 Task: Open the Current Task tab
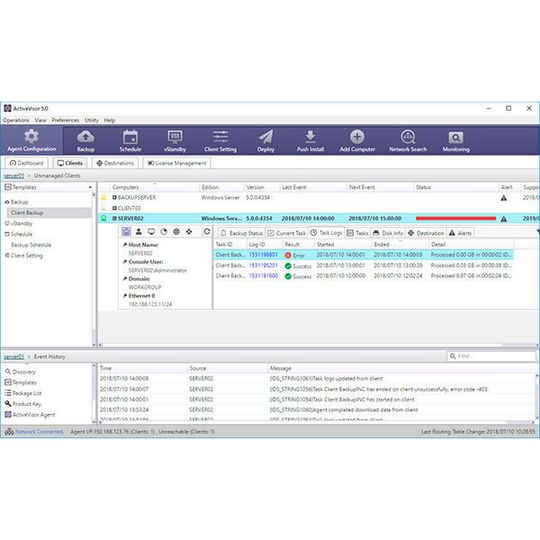click(287, 233)
